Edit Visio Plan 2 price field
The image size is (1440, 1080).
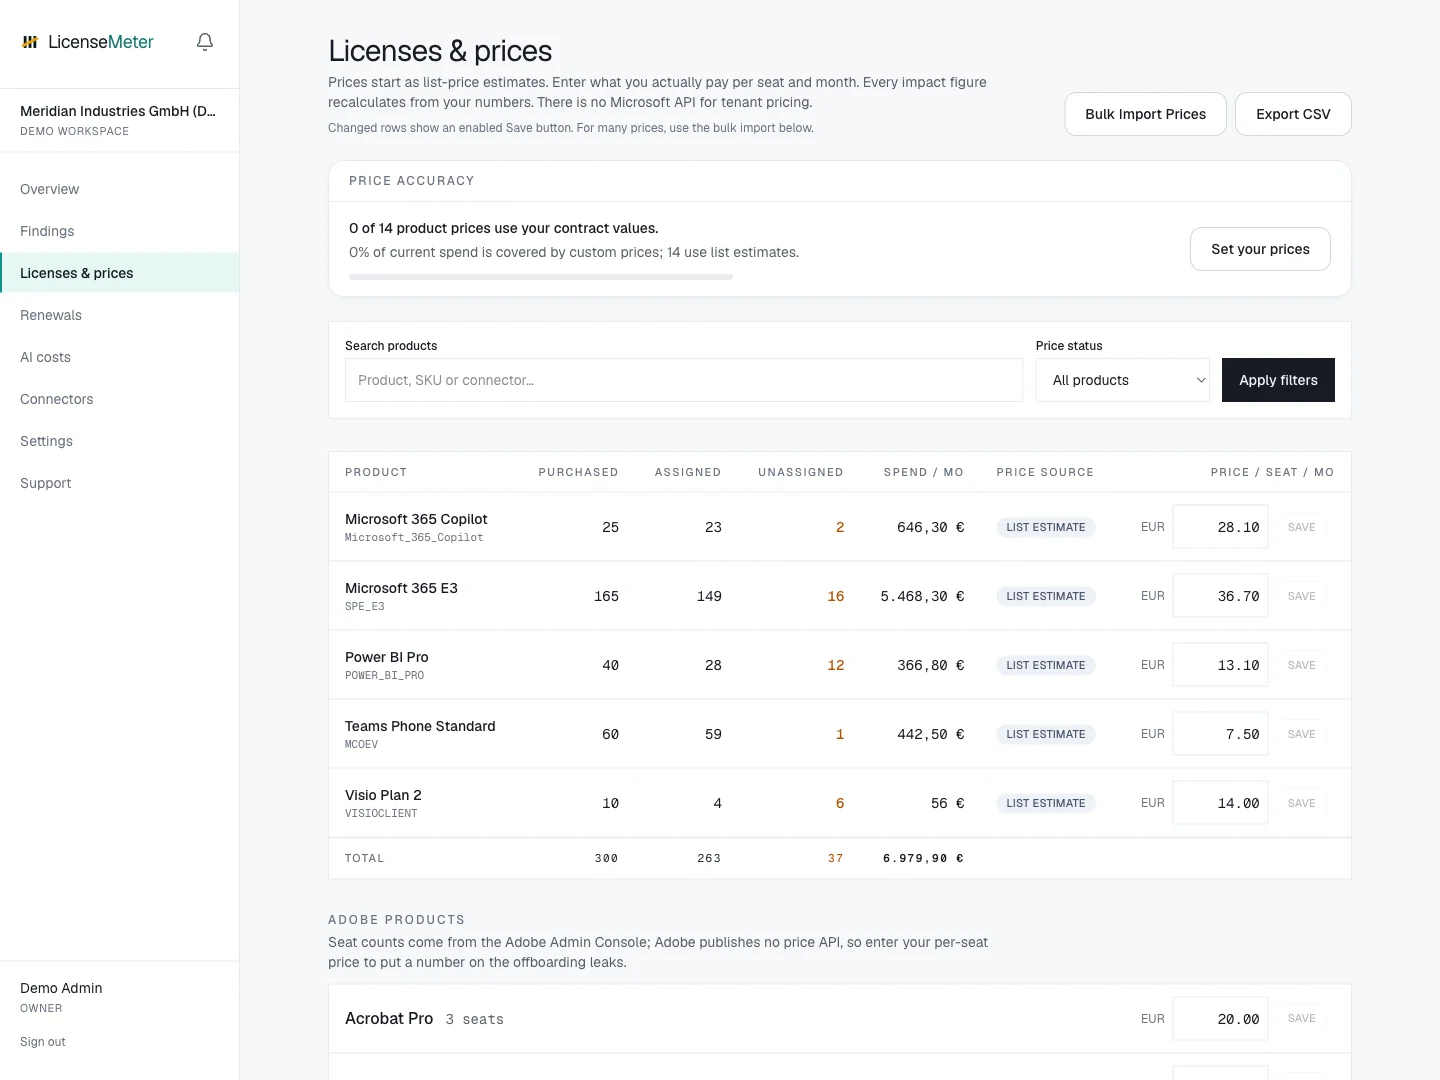click(1220, 803)
